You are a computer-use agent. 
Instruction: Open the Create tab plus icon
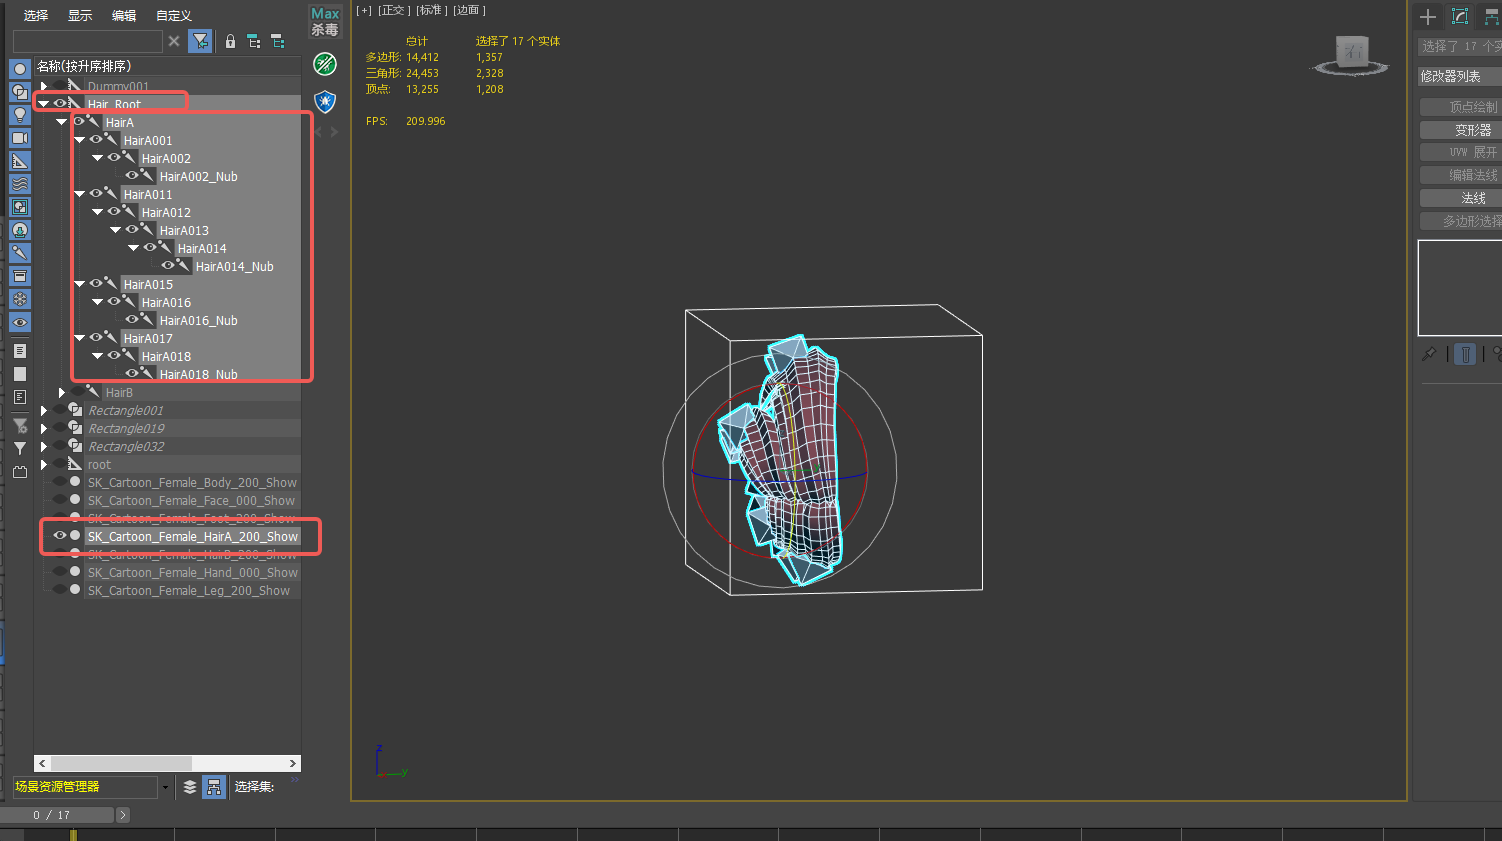[1428, 16]
